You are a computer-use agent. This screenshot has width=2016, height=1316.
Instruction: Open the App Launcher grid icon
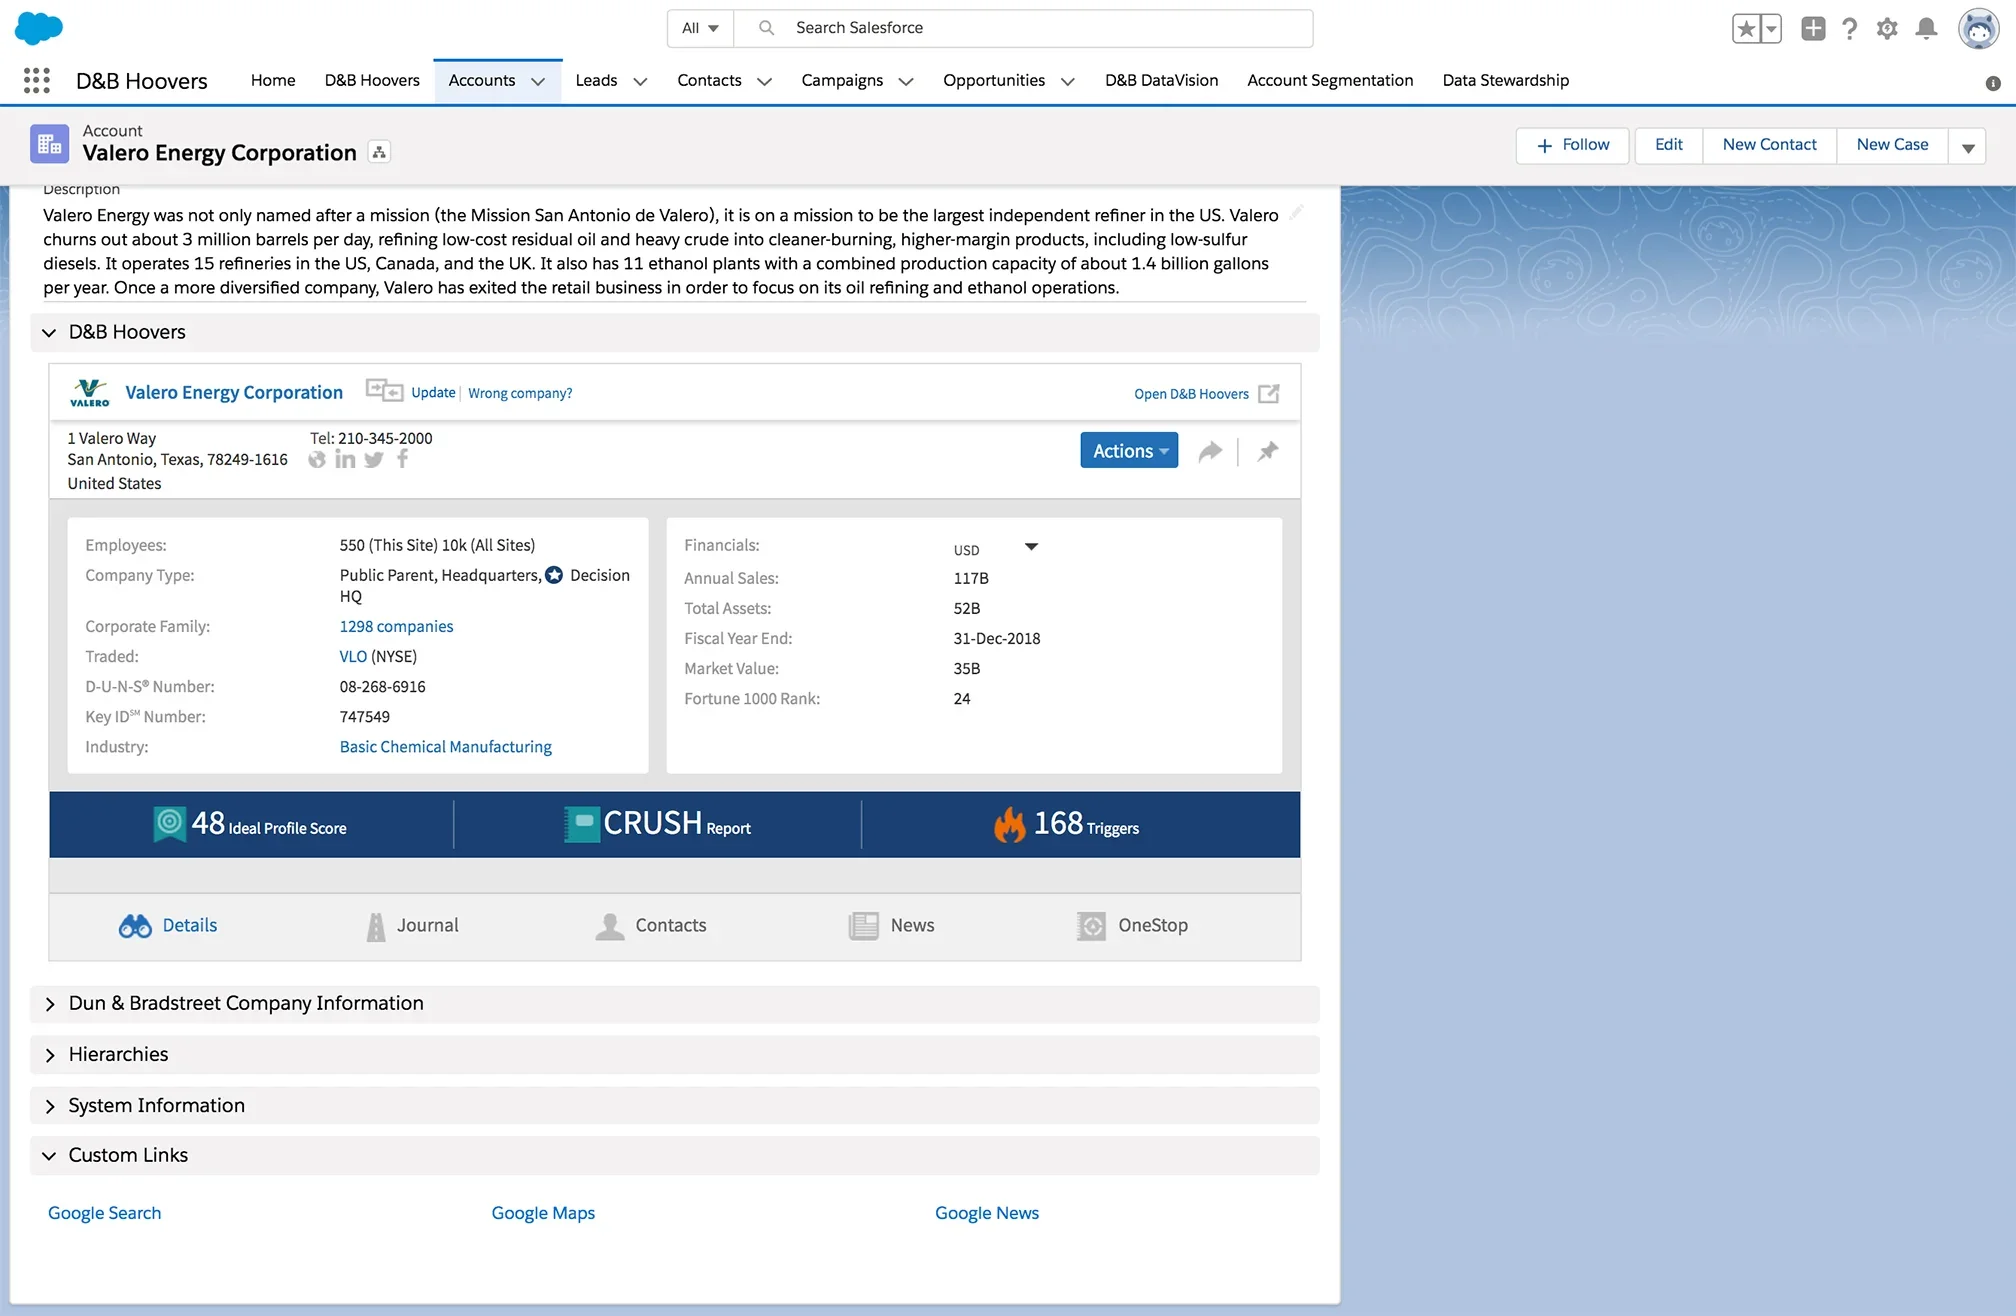pos(37,81)
